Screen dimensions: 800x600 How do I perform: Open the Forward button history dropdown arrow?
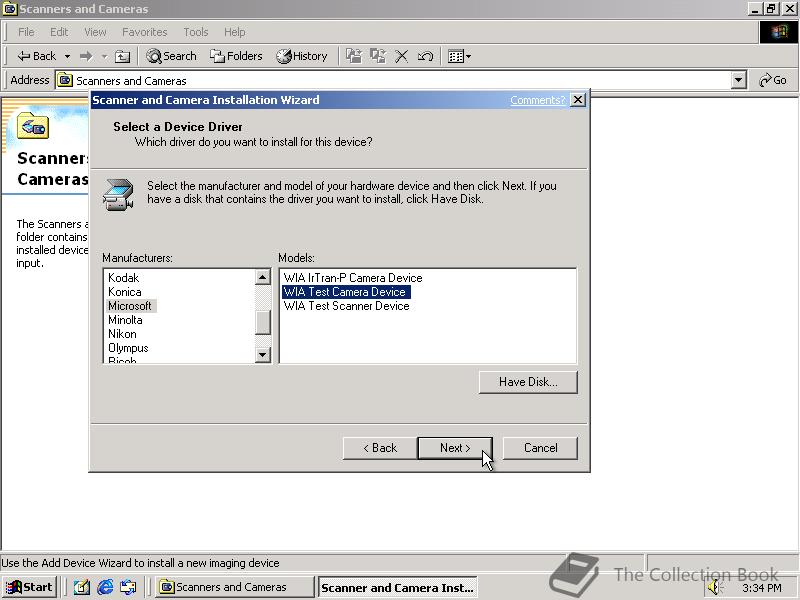point(104,56)
